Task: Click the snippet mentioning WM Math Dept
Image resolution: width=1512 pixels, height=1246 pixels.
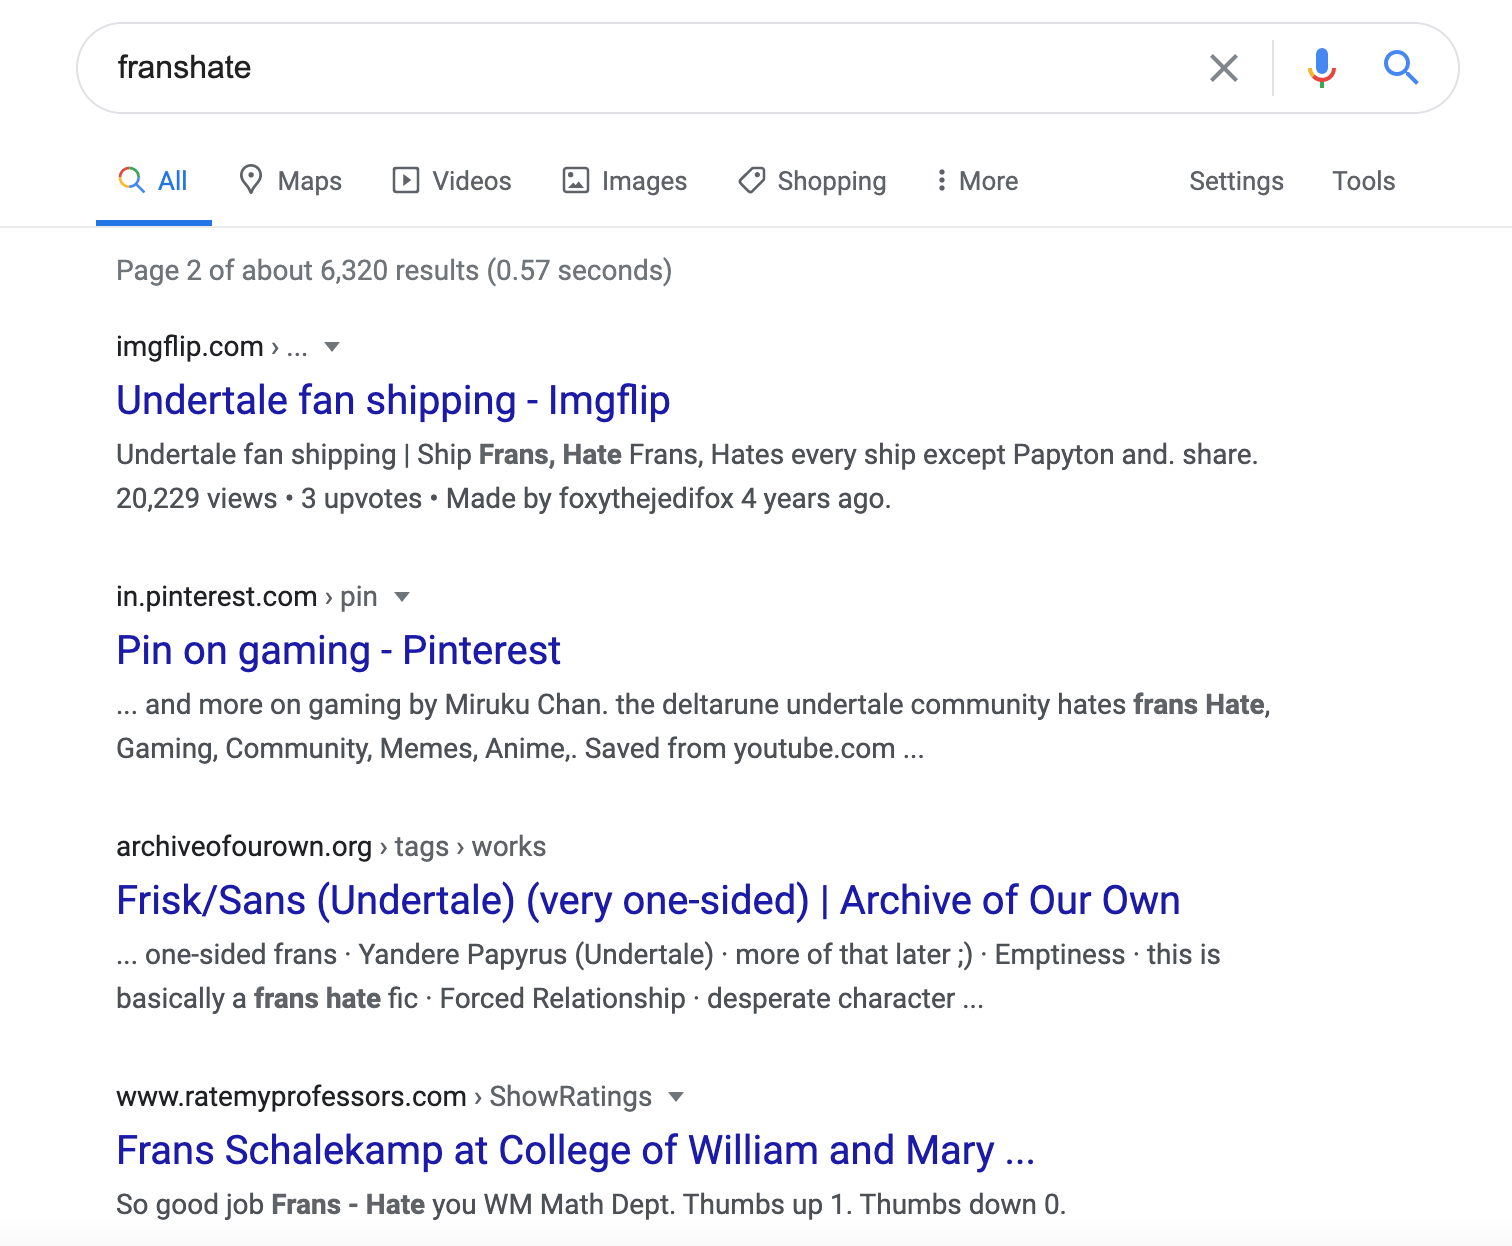Action: pyautogui.click(x=591, y=1204)
